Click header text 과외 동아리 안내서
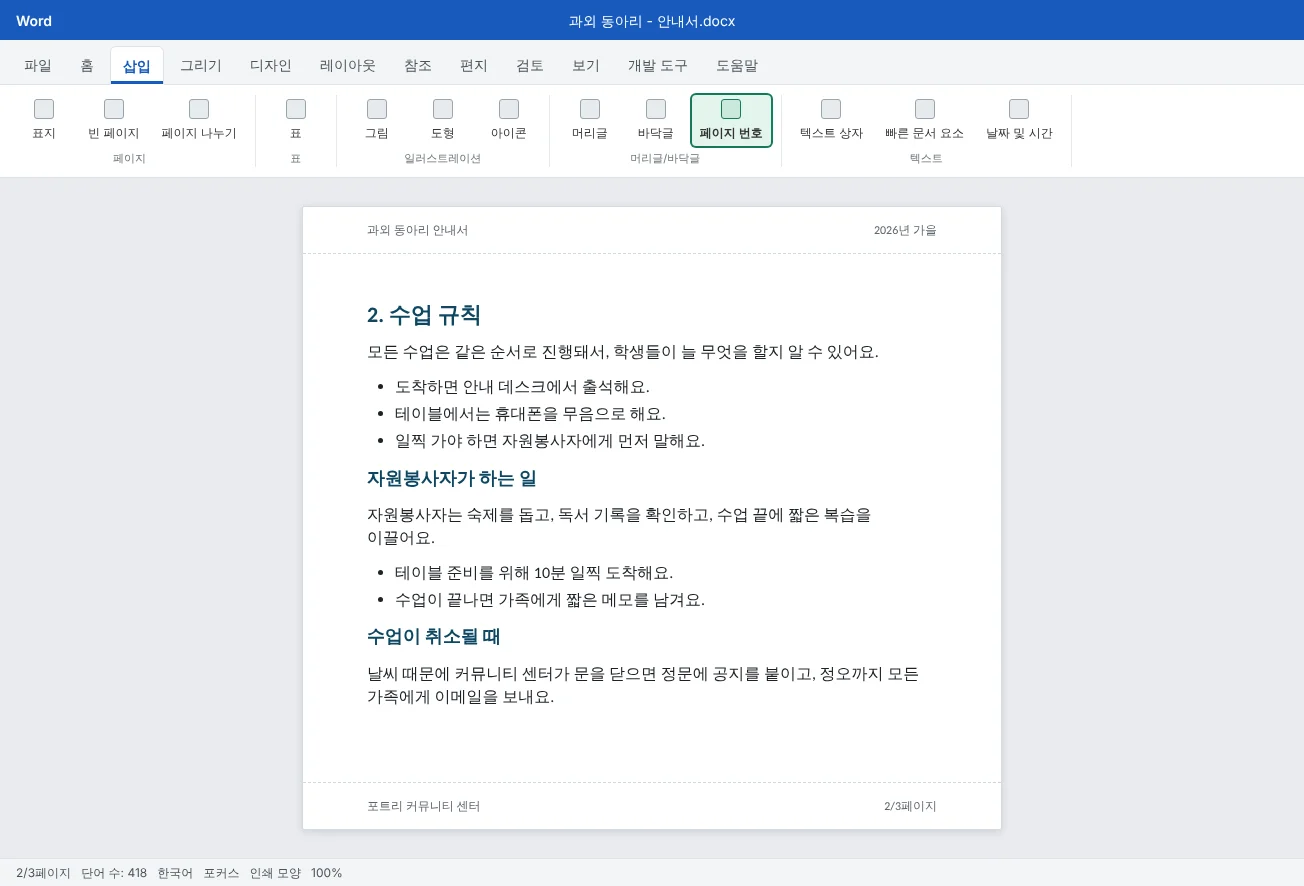1304x886 pixels. coord(418,230)
